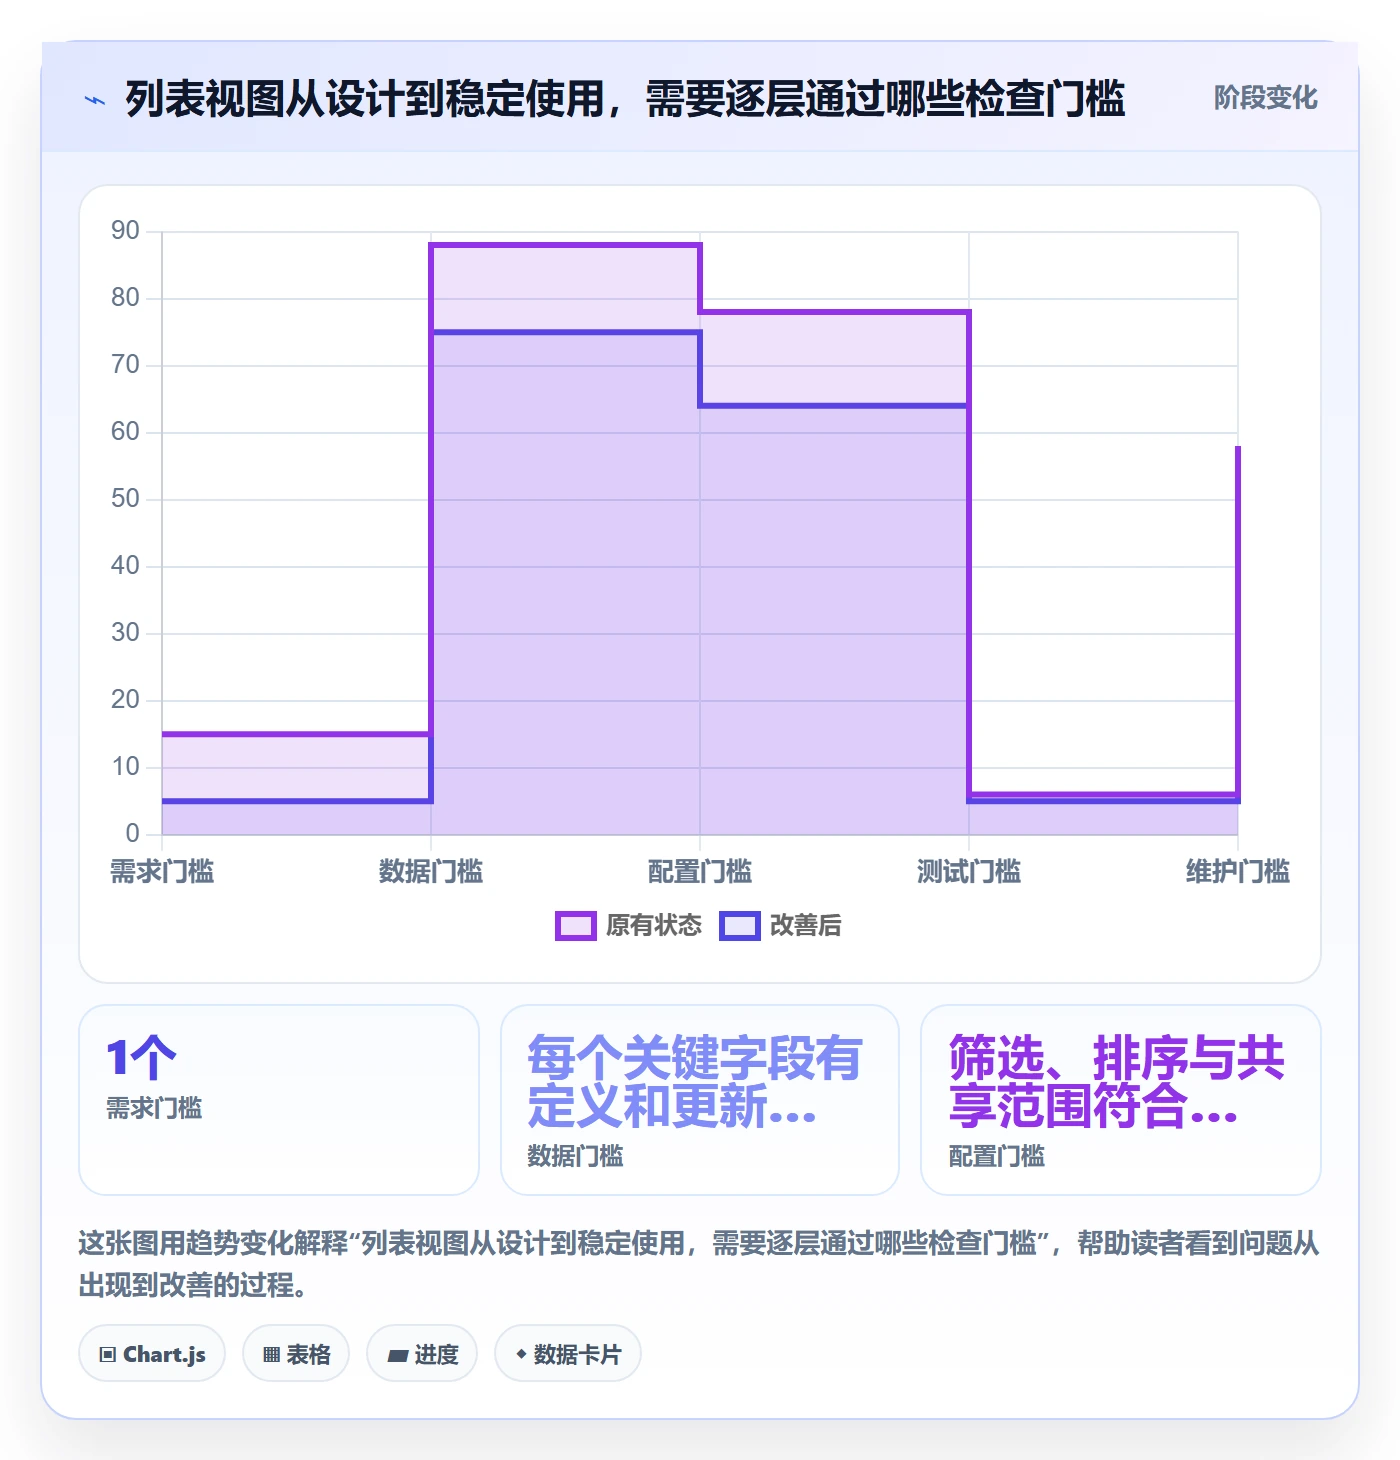
Task: Click the 90 y-axis value
Action: tap(125, 231)
